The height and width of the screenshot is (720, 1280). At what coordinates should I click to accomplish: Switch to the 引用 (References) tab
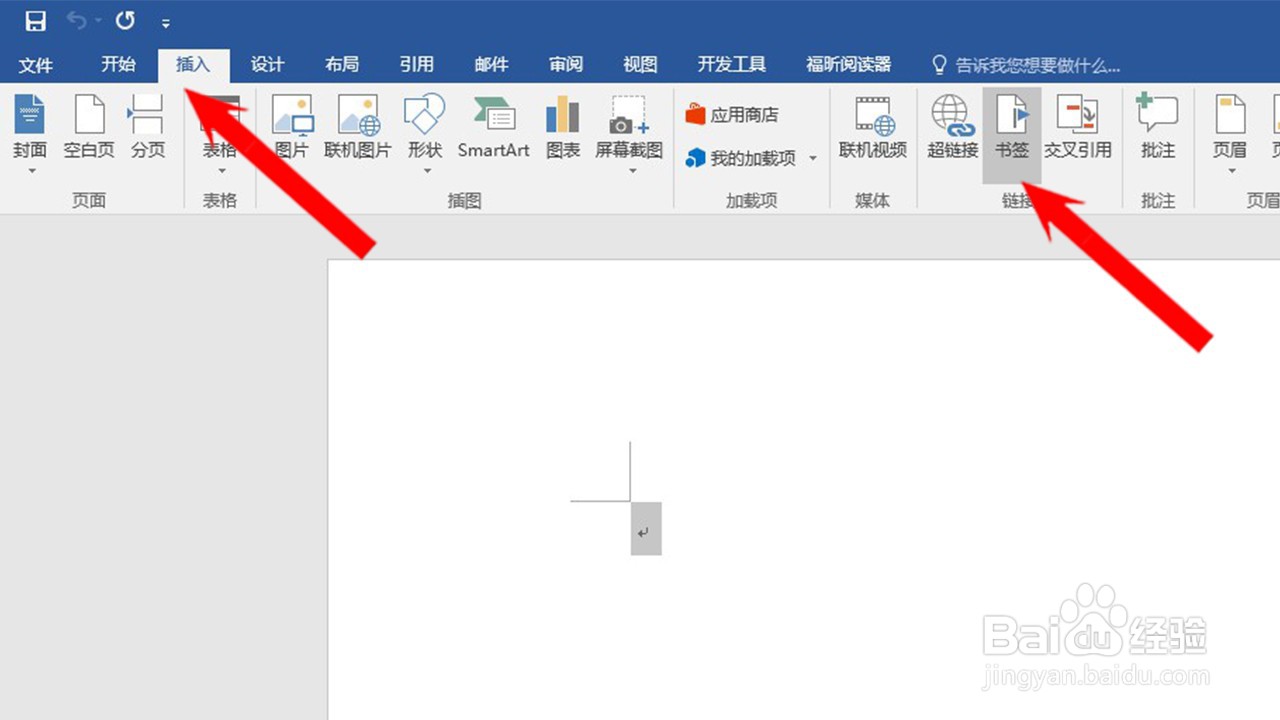tap(417, 65)
